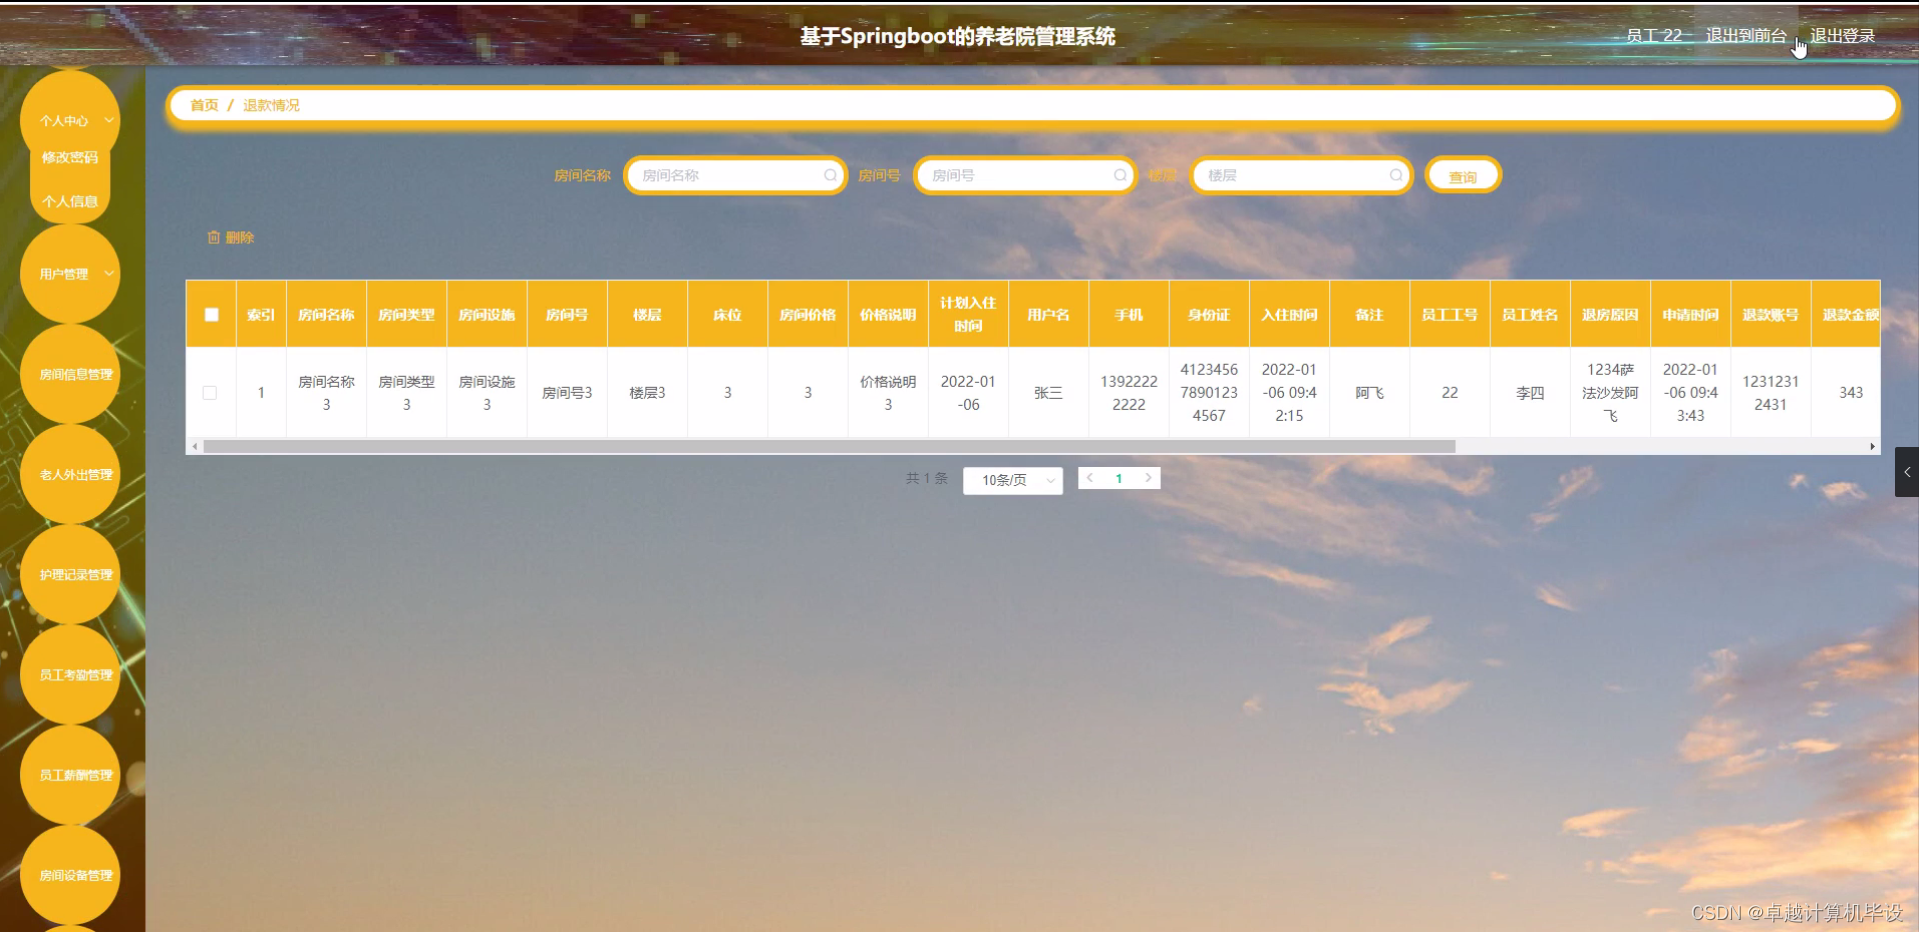
Task: Open the 10条/页 page size dropdown
Action: click(x=1012, y=479)
